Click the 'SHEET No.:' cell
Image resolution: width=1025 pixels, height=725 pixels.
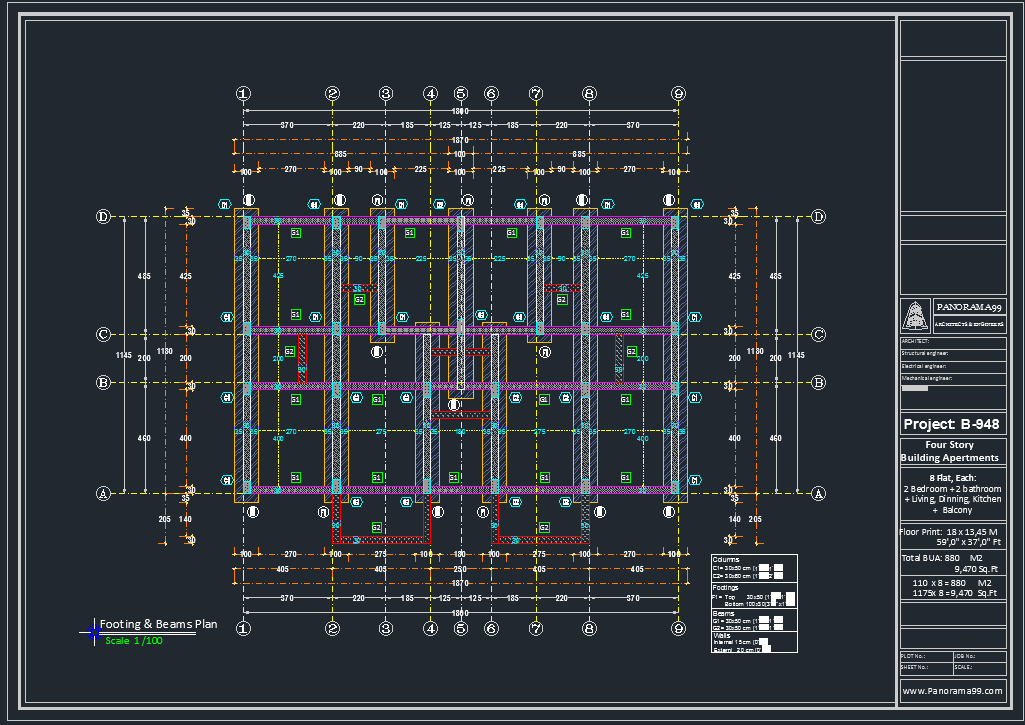926,668
